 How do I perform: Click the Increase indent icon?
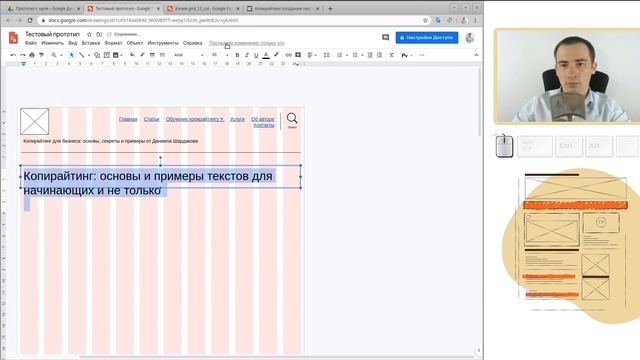(379, 55)
